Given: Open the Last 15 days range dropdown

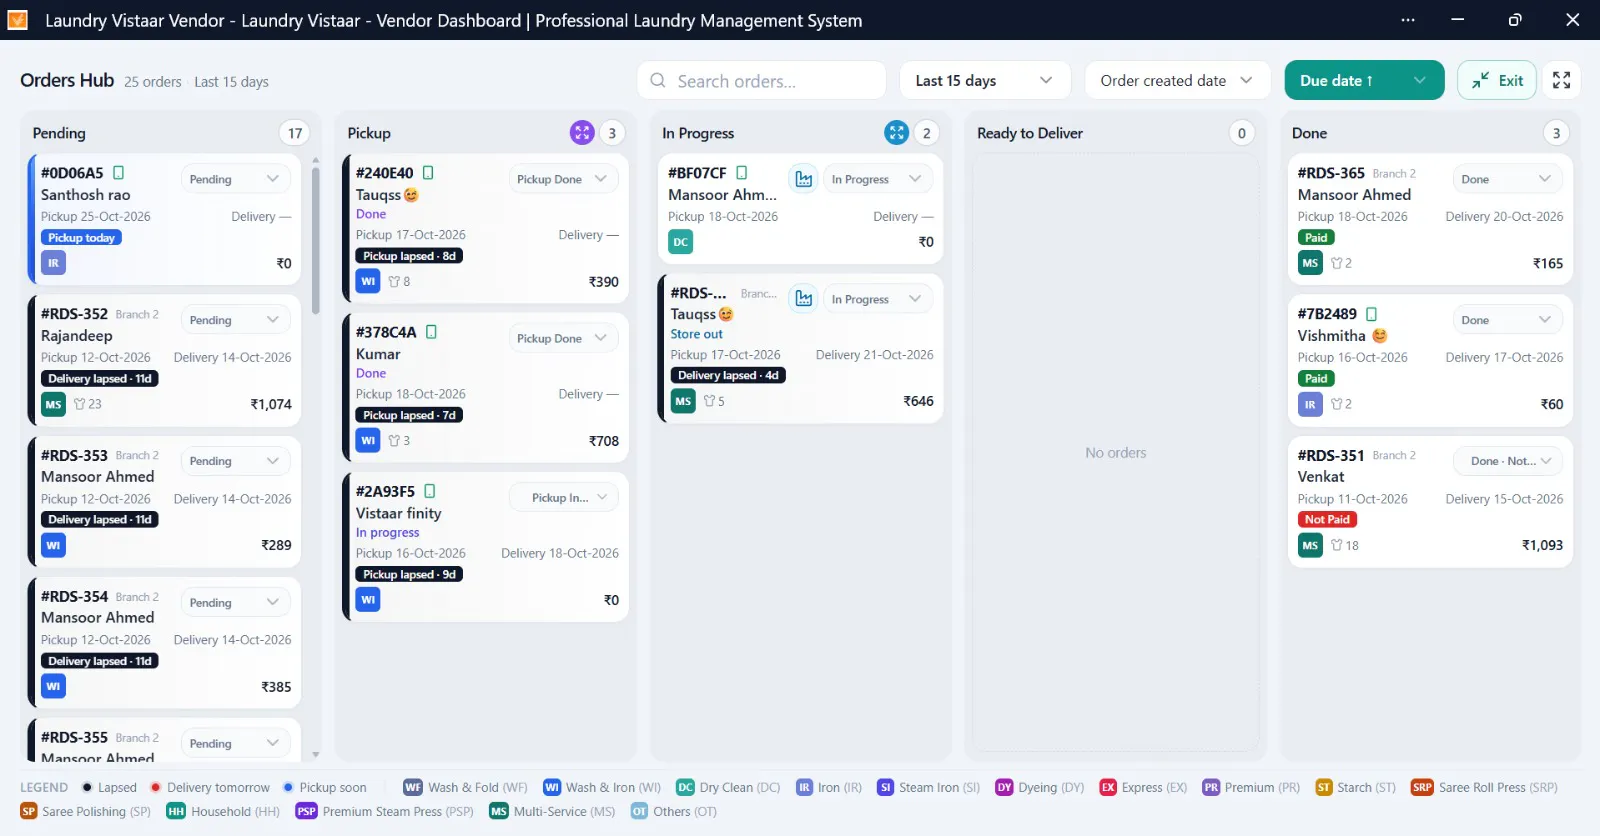Looking at the screenshot, I should pyautogui.click(x=985, y=81).
